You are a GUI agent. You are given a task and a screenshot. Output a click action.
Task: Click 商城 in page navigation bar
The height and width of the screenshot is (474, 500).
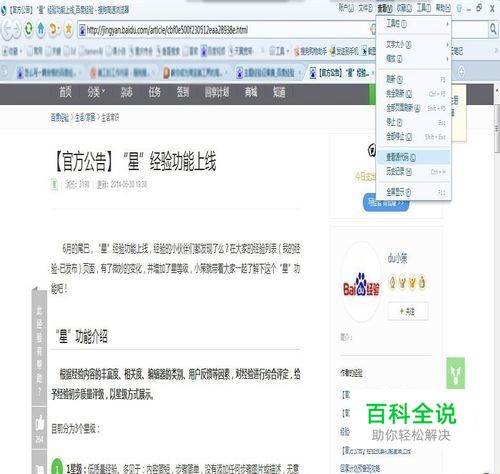tap(251, 92)
